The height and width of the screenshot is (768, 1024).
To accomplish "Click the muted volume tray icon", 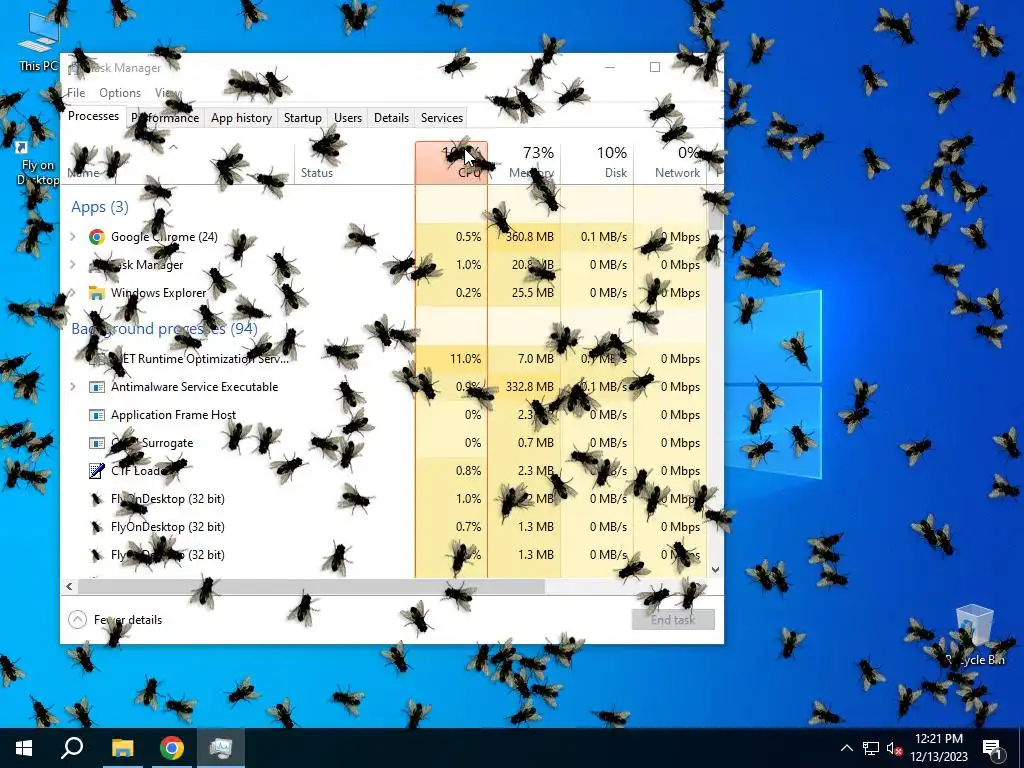I will coord(894,748).
